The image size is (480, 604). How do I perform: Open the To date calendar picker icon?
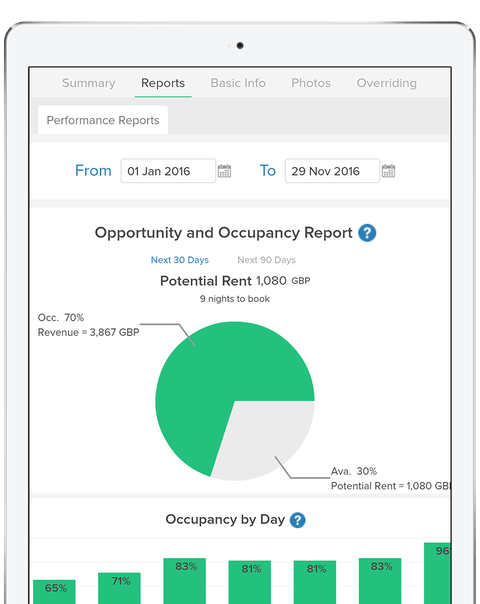pos(388,171)
